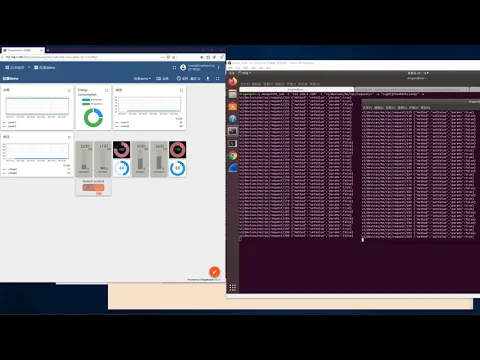
Task: Launch Firefox from the Ubuntu dock
Action: coord(233,81)
